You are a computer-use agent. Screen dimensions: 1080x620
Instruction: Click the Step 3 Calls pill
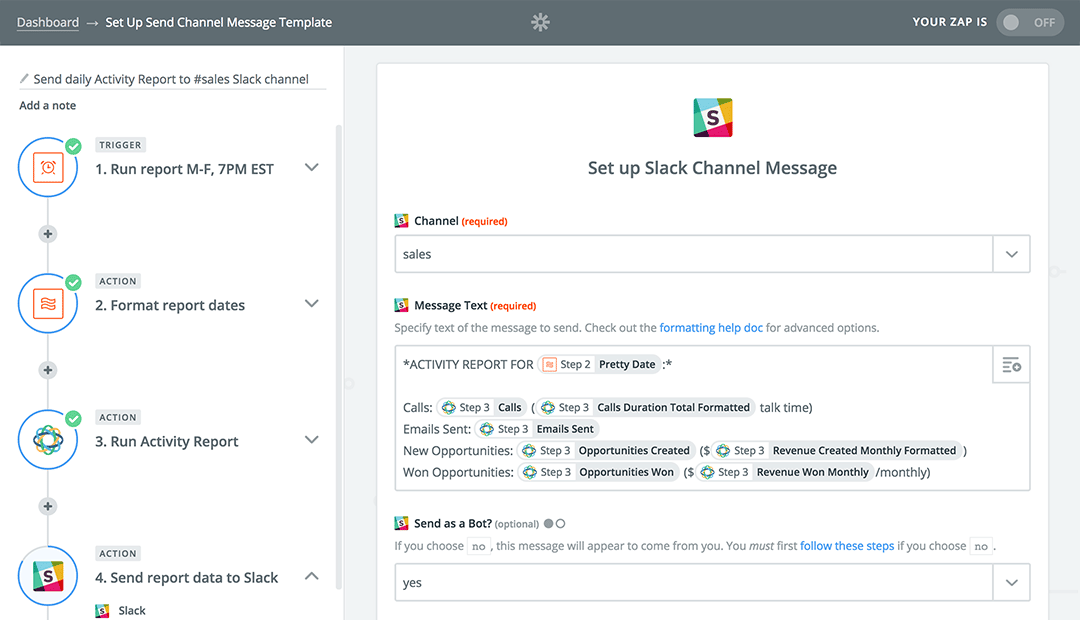[x=481, y=407]
